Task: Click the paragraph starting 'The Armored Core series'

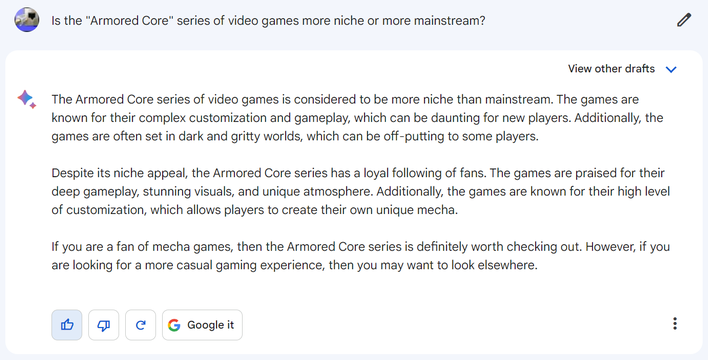Action: (x=357, y=118)
